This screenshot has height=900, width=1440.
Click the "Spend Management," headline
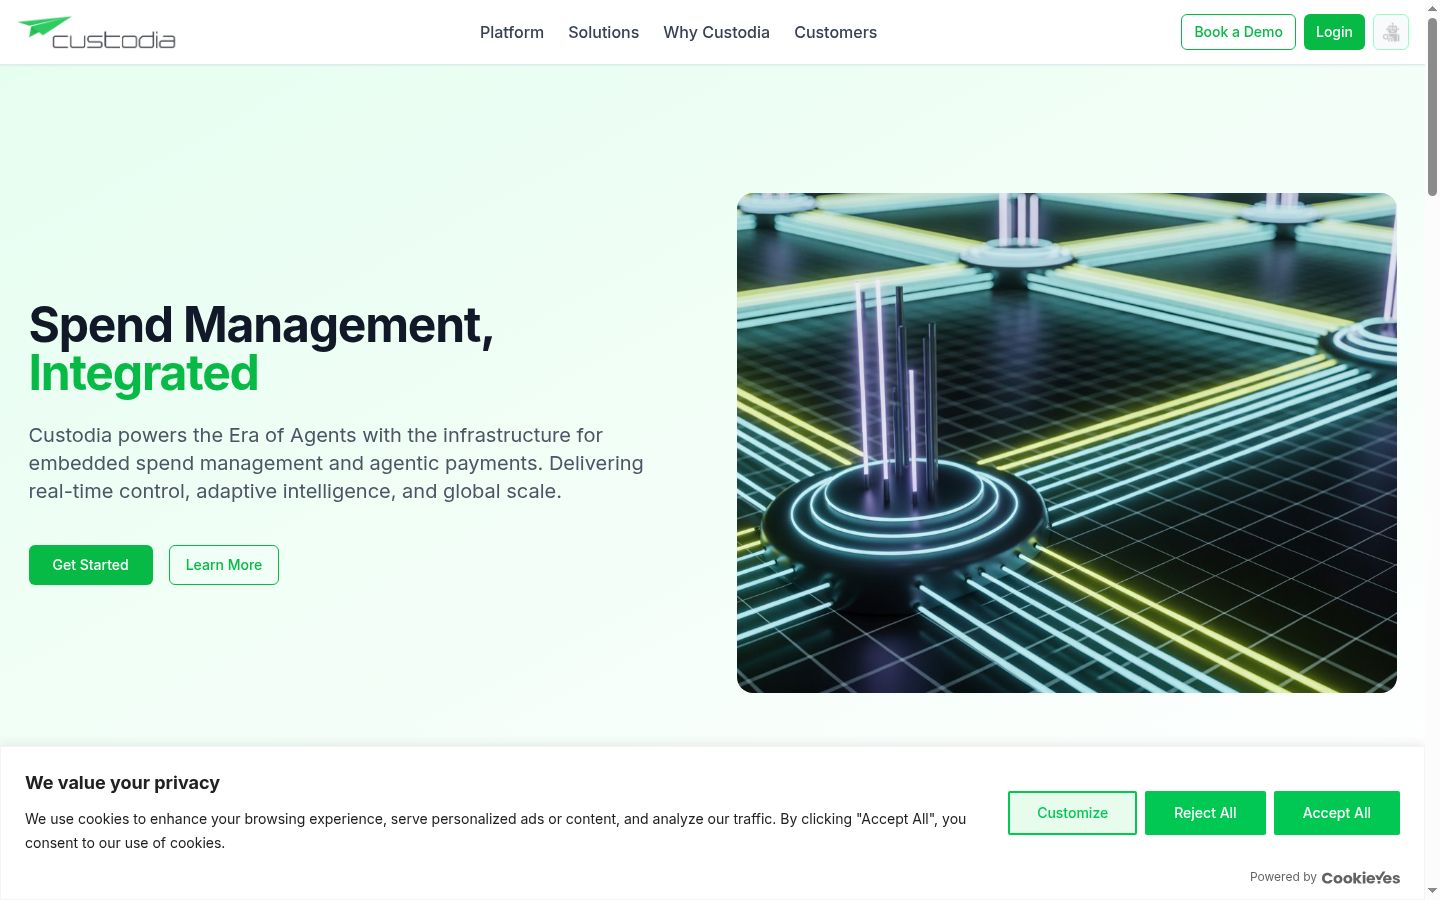(x=261, y=325)
